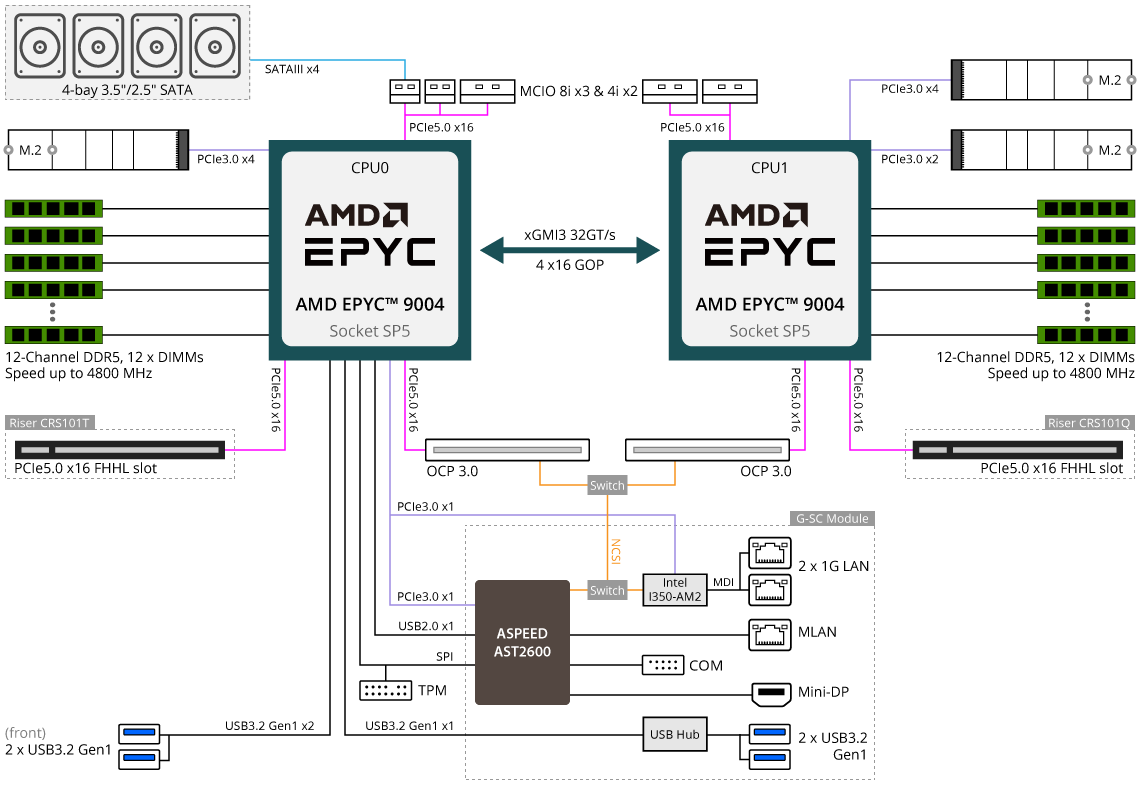The width and height of the screenshot is (1140, 790).
Task: Click "Socket SP5" text inside CPU0
Action: point(370,331)
